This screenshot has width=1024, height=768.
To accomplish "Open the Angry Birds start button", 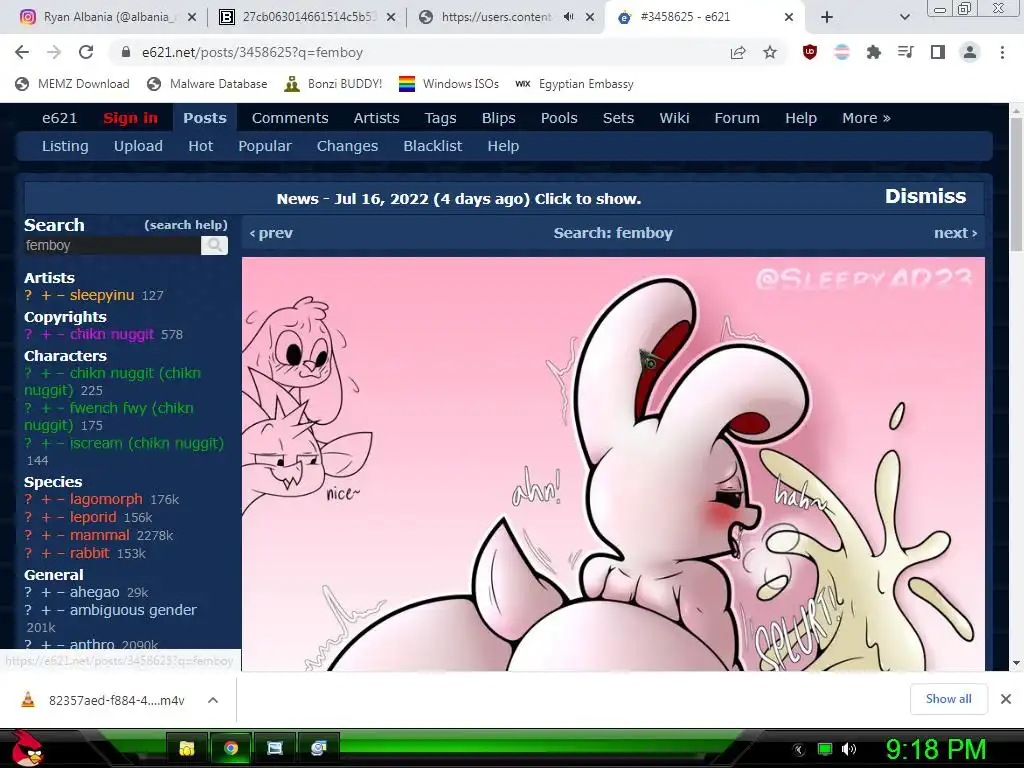I will pyautogui.click(x=27, y=748).
